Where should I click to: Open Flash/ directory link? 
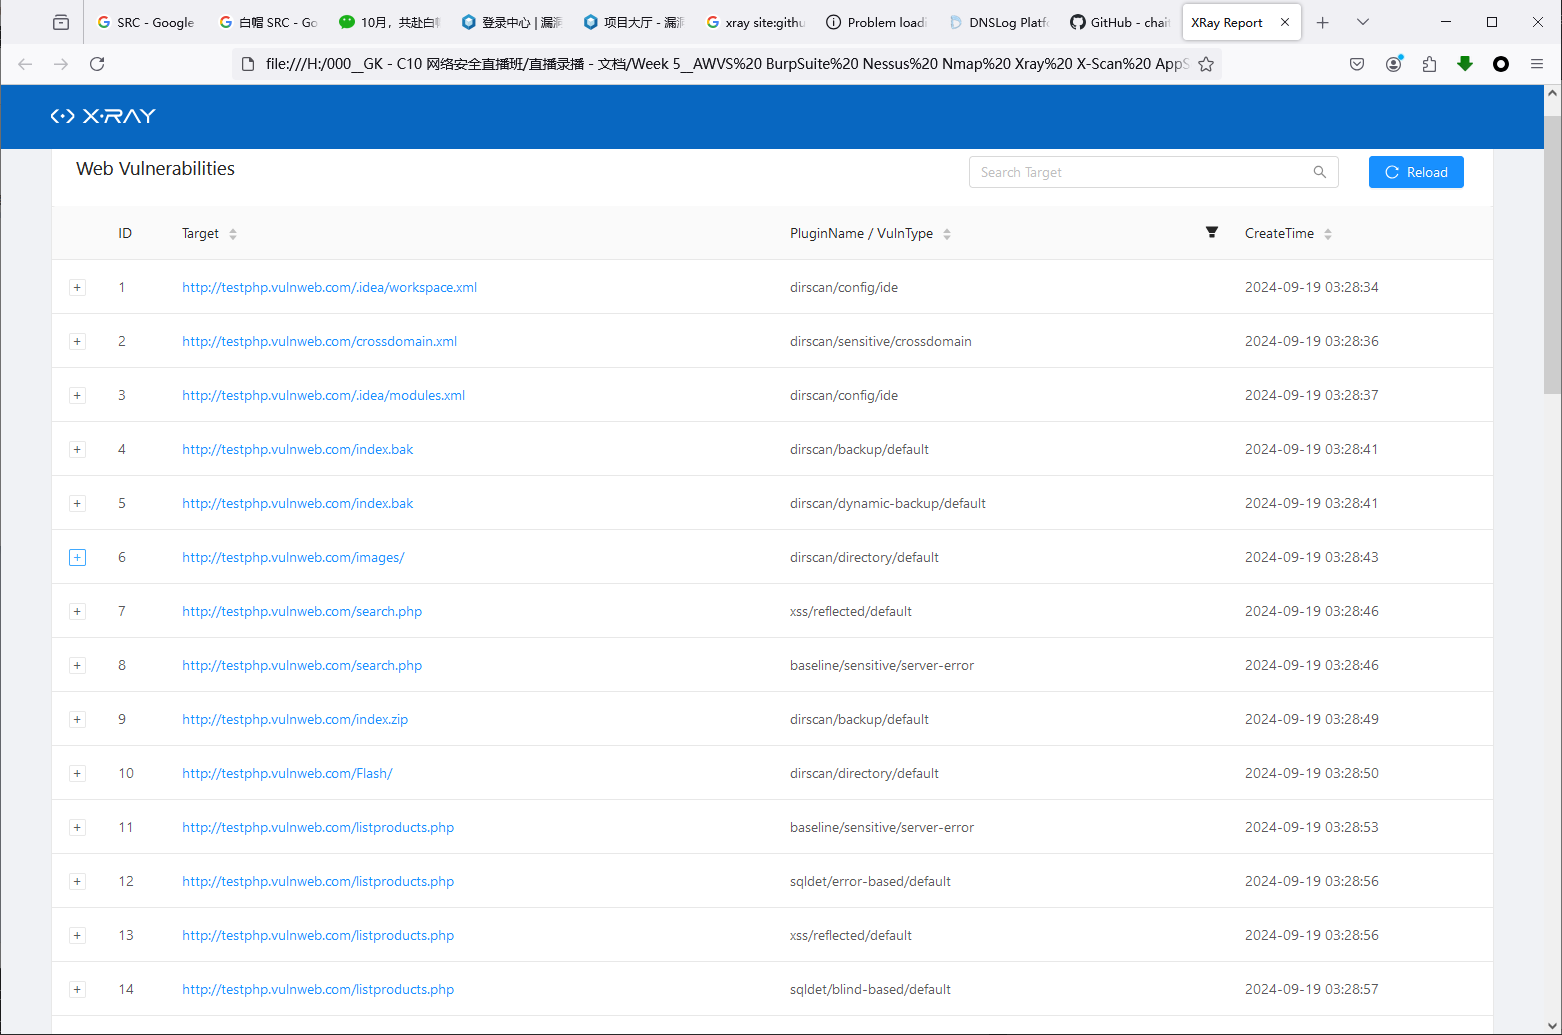coord(287,773)
